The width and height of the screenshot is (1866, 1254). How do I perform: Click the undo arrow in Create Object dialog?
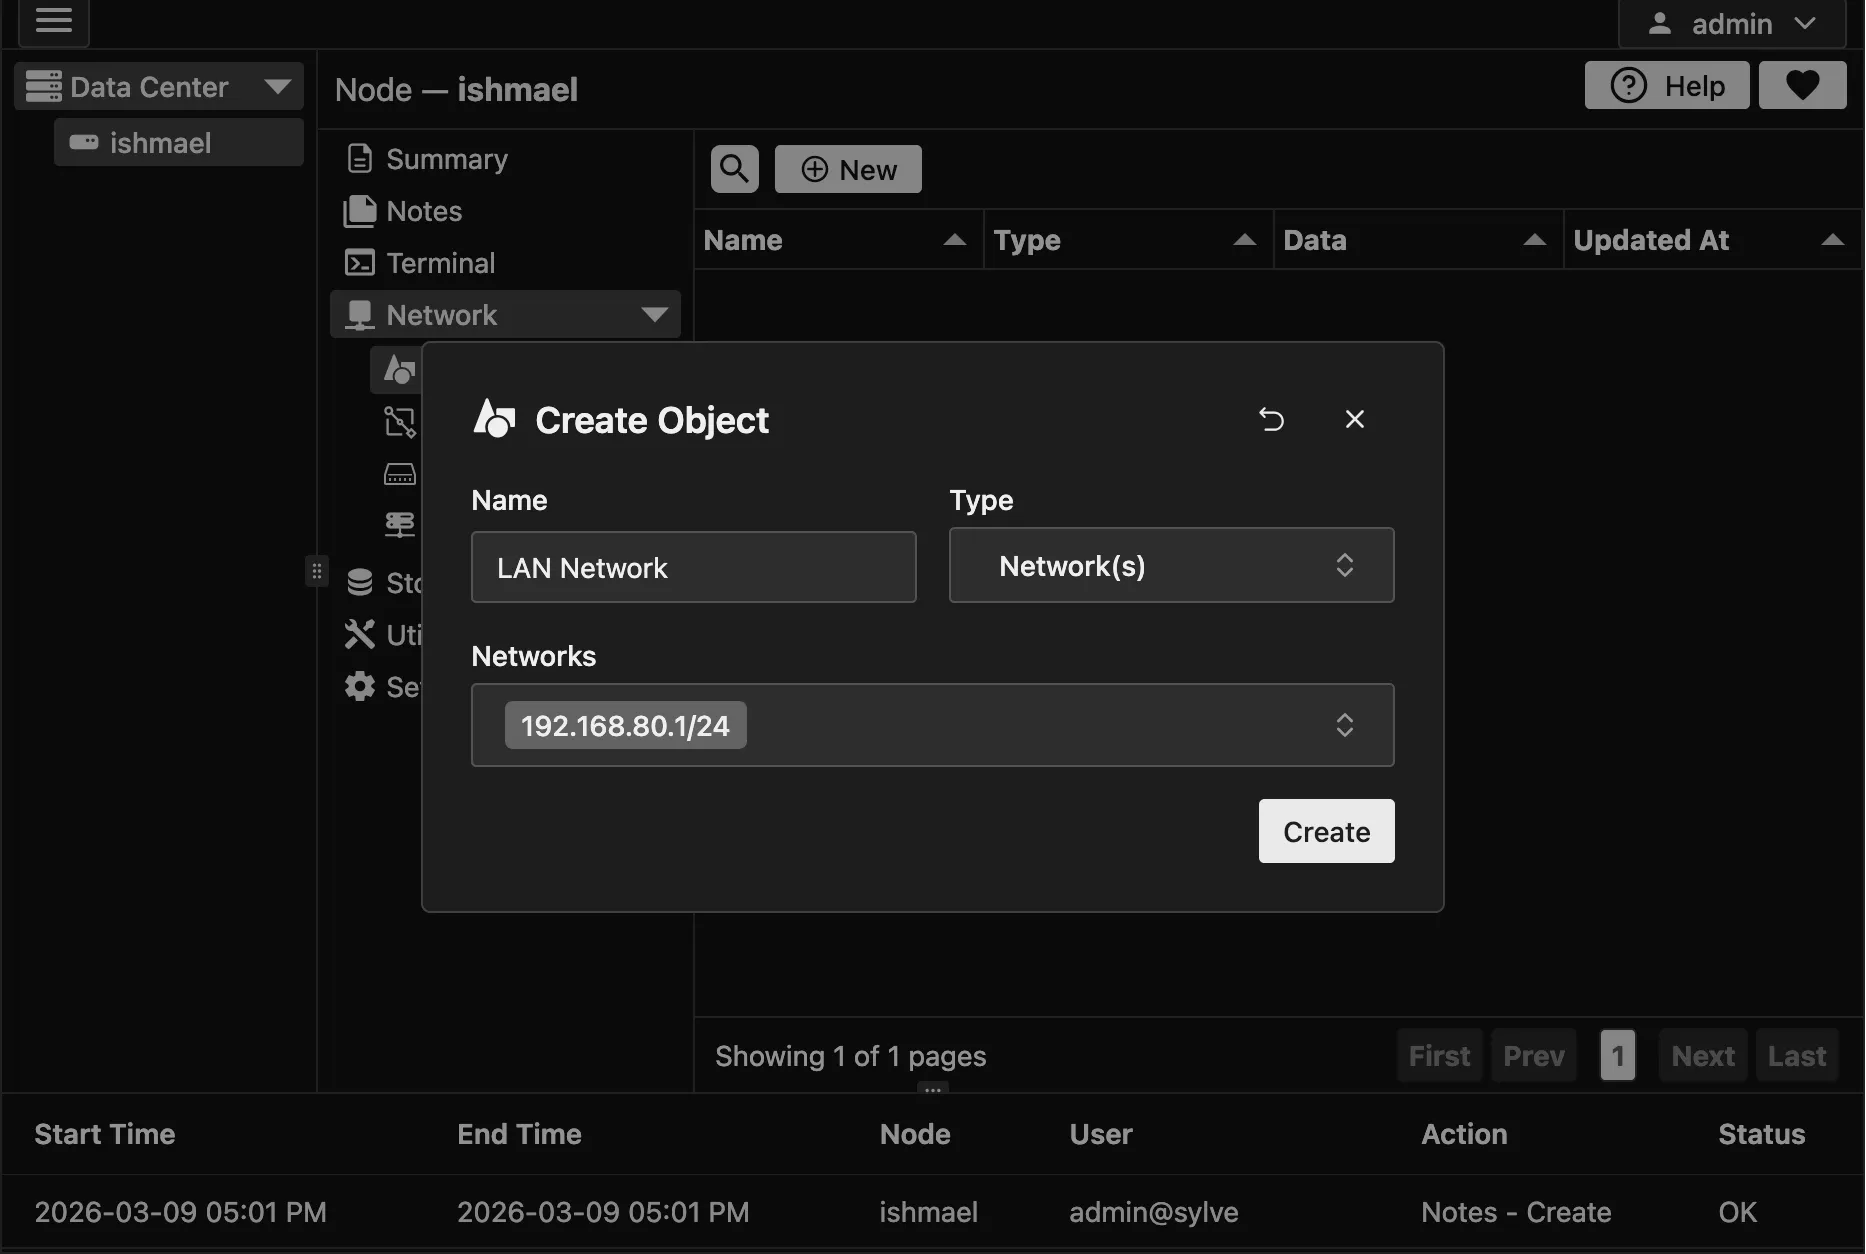tap(1271, 419)
